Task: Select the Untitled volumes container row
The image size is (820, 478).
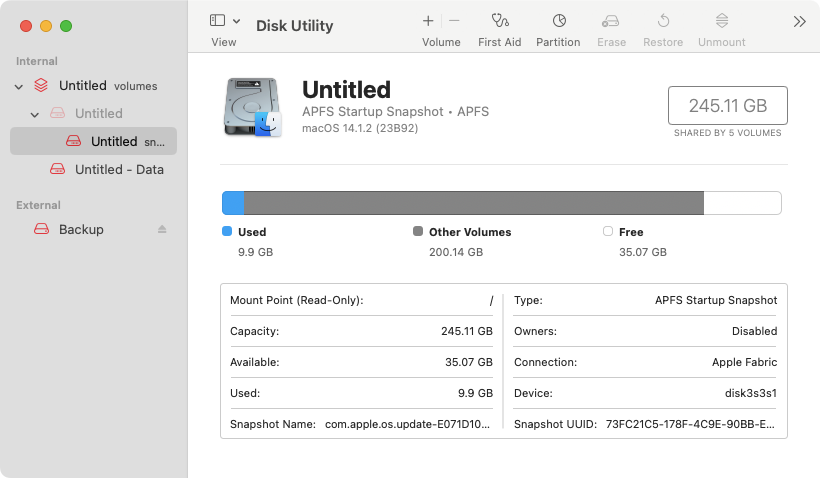Action: 93,85
